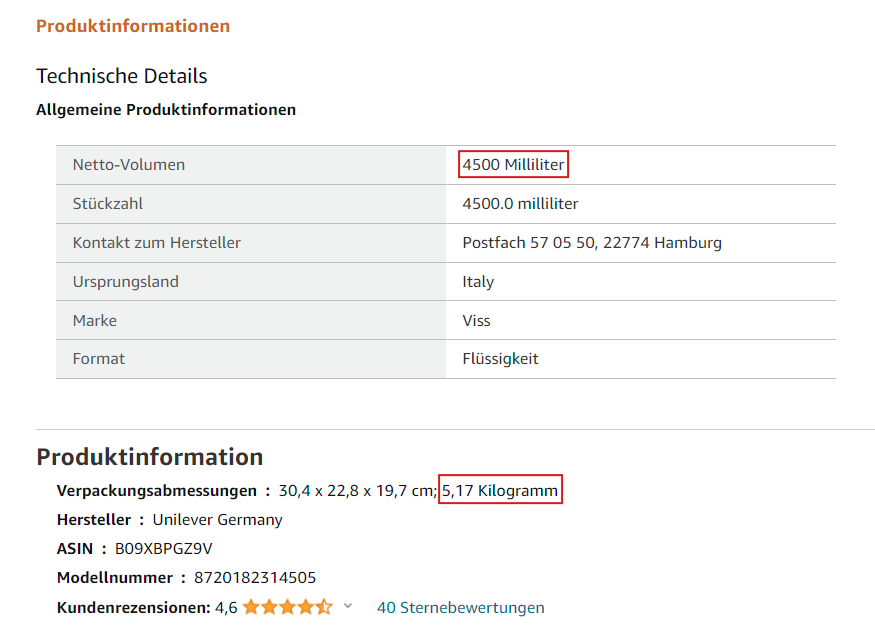The image size is (875, 642).
Task: Click the Marke value Viss
Action: pos(476,320)
